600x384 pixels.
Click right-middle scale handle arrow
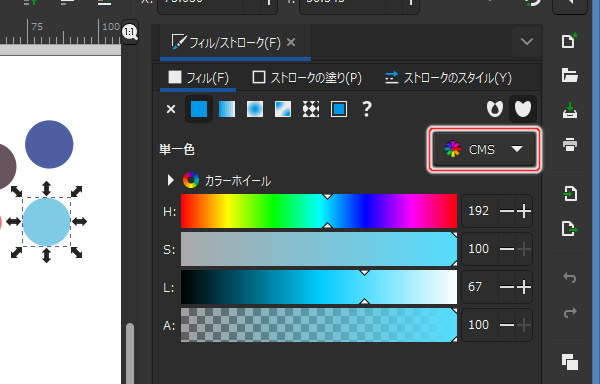point(79,221)
